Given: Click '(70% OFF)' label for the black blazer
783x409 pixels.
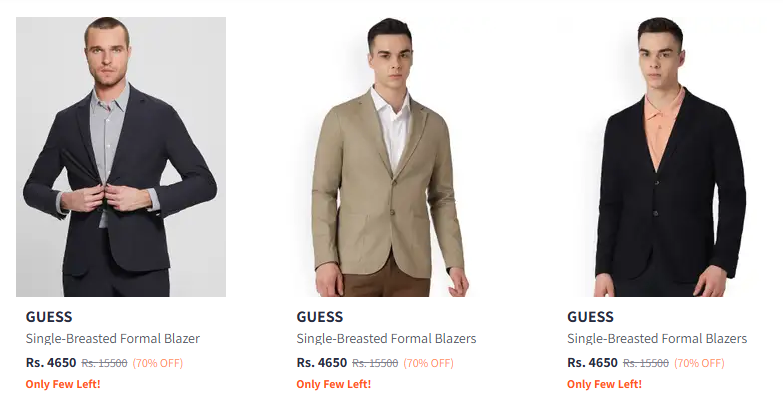Looking at the screenshot, I should [x=699, y=364].
